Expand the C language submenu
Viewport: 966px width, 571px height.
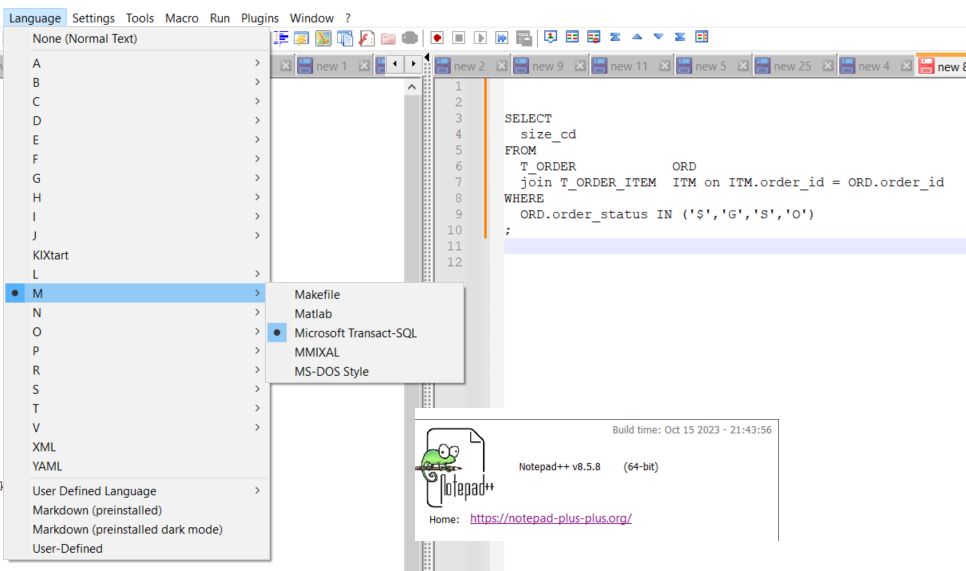137,102
